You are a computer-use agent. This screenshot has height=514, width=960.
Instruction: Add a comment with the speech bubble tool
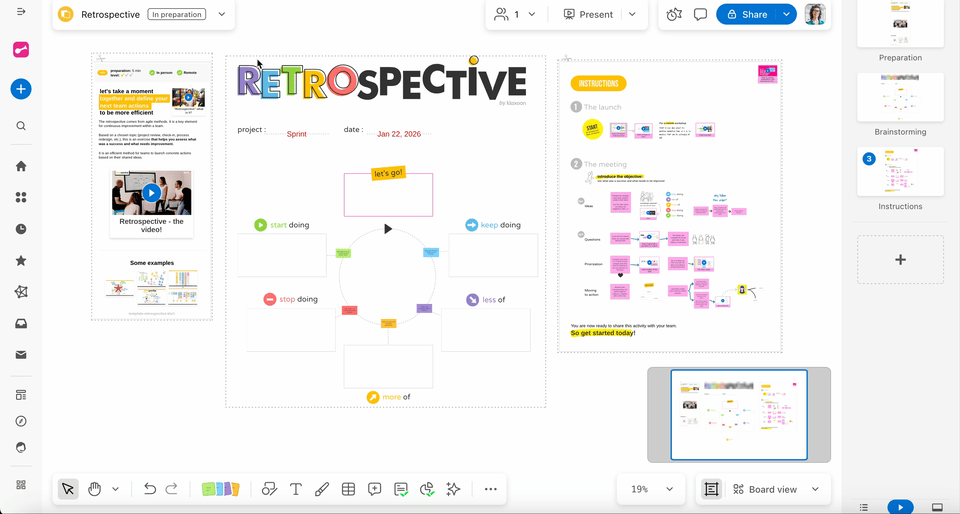[x=375, y=489]
